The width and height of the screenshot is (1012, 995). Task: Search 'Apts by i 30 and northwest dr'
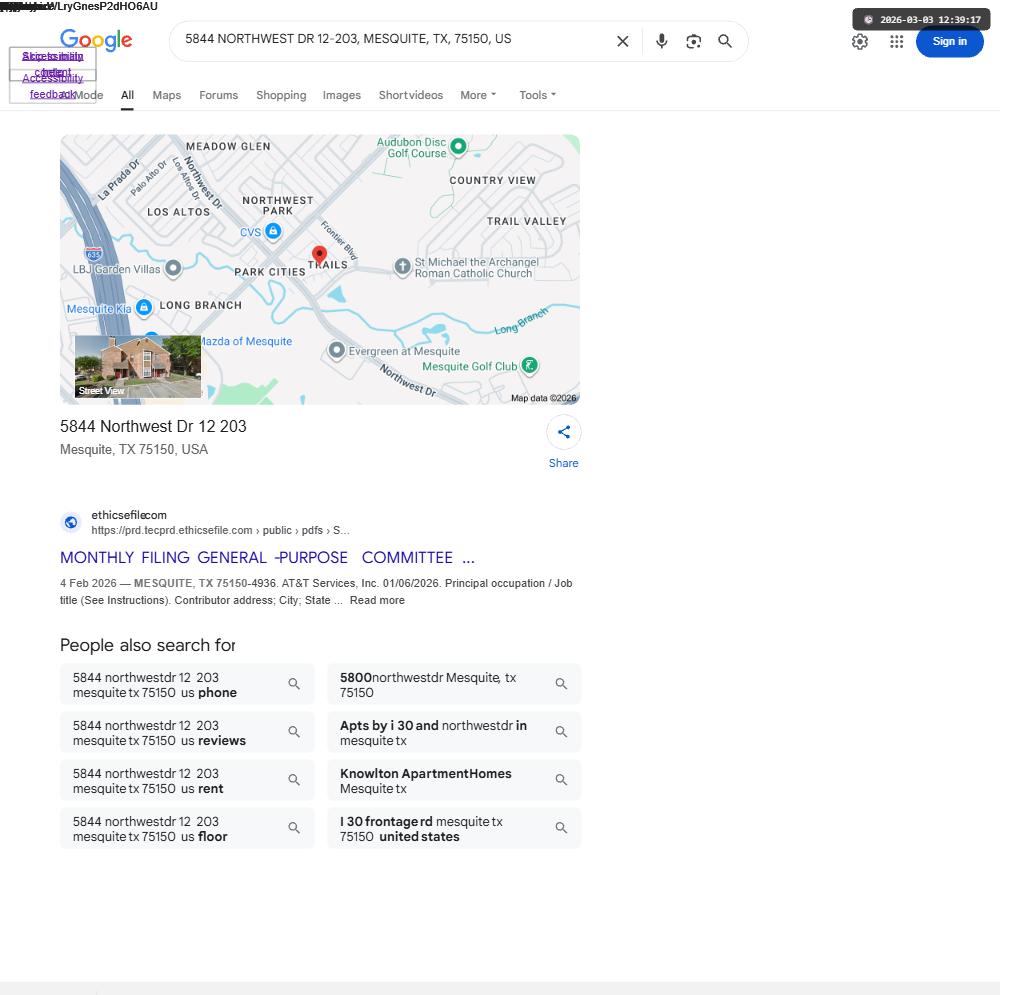pos(454,732)
